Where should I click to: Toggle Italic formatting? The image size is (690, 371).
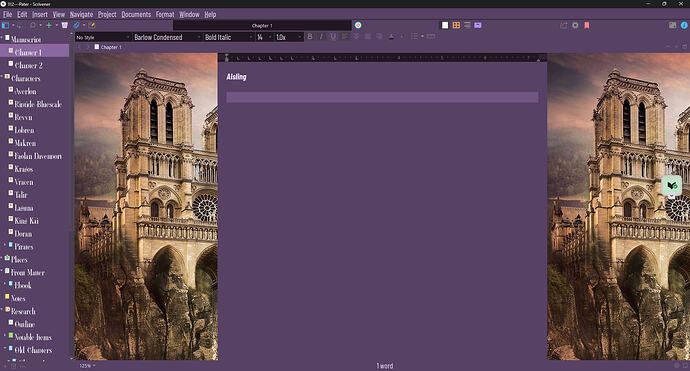[x=321, y=37]
